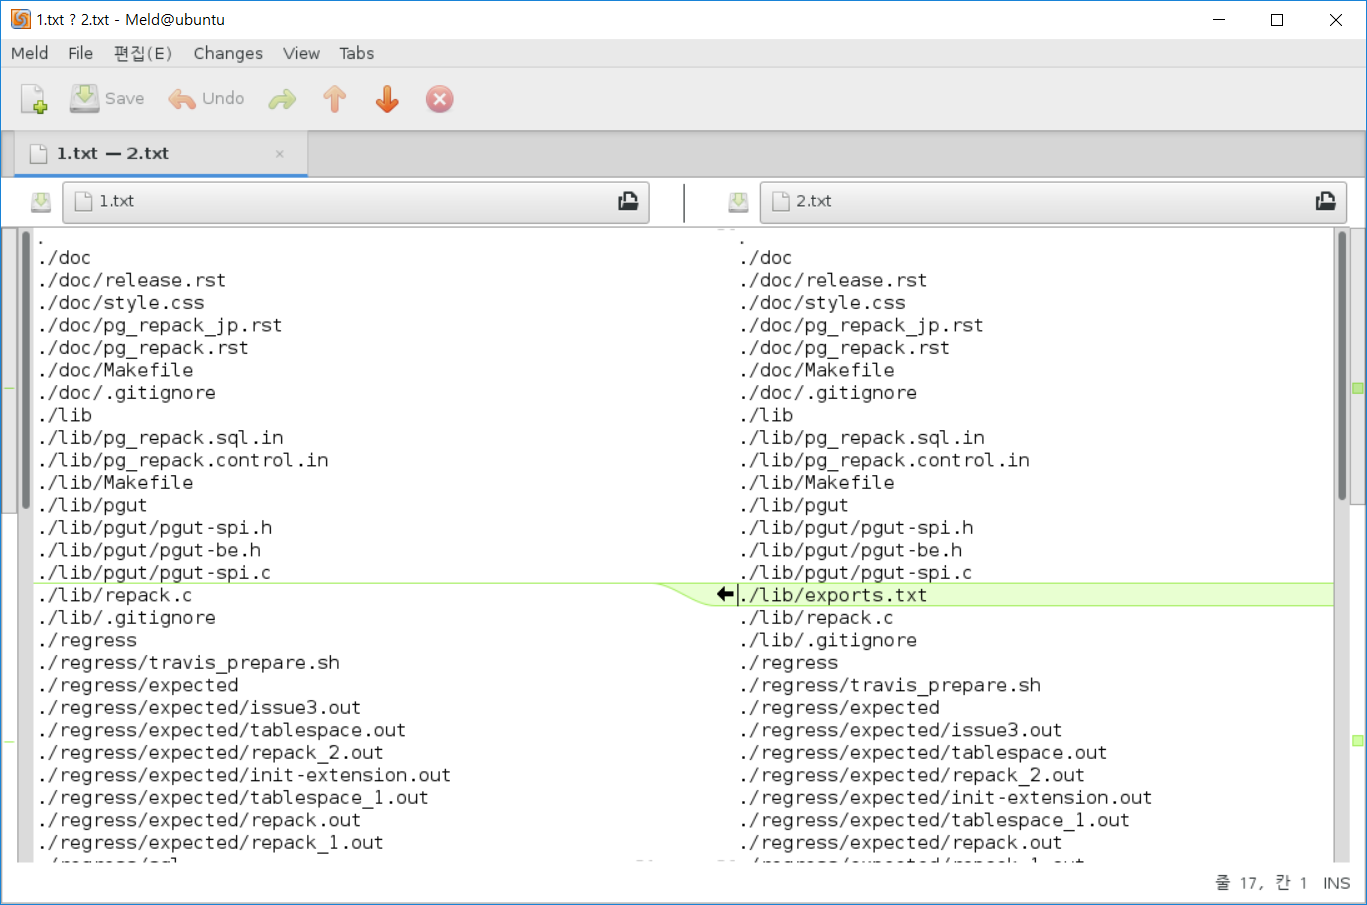Toggle INS overwrite mode in status bar
Viewport: 1367px width, 905px height.
point(1336,882)
